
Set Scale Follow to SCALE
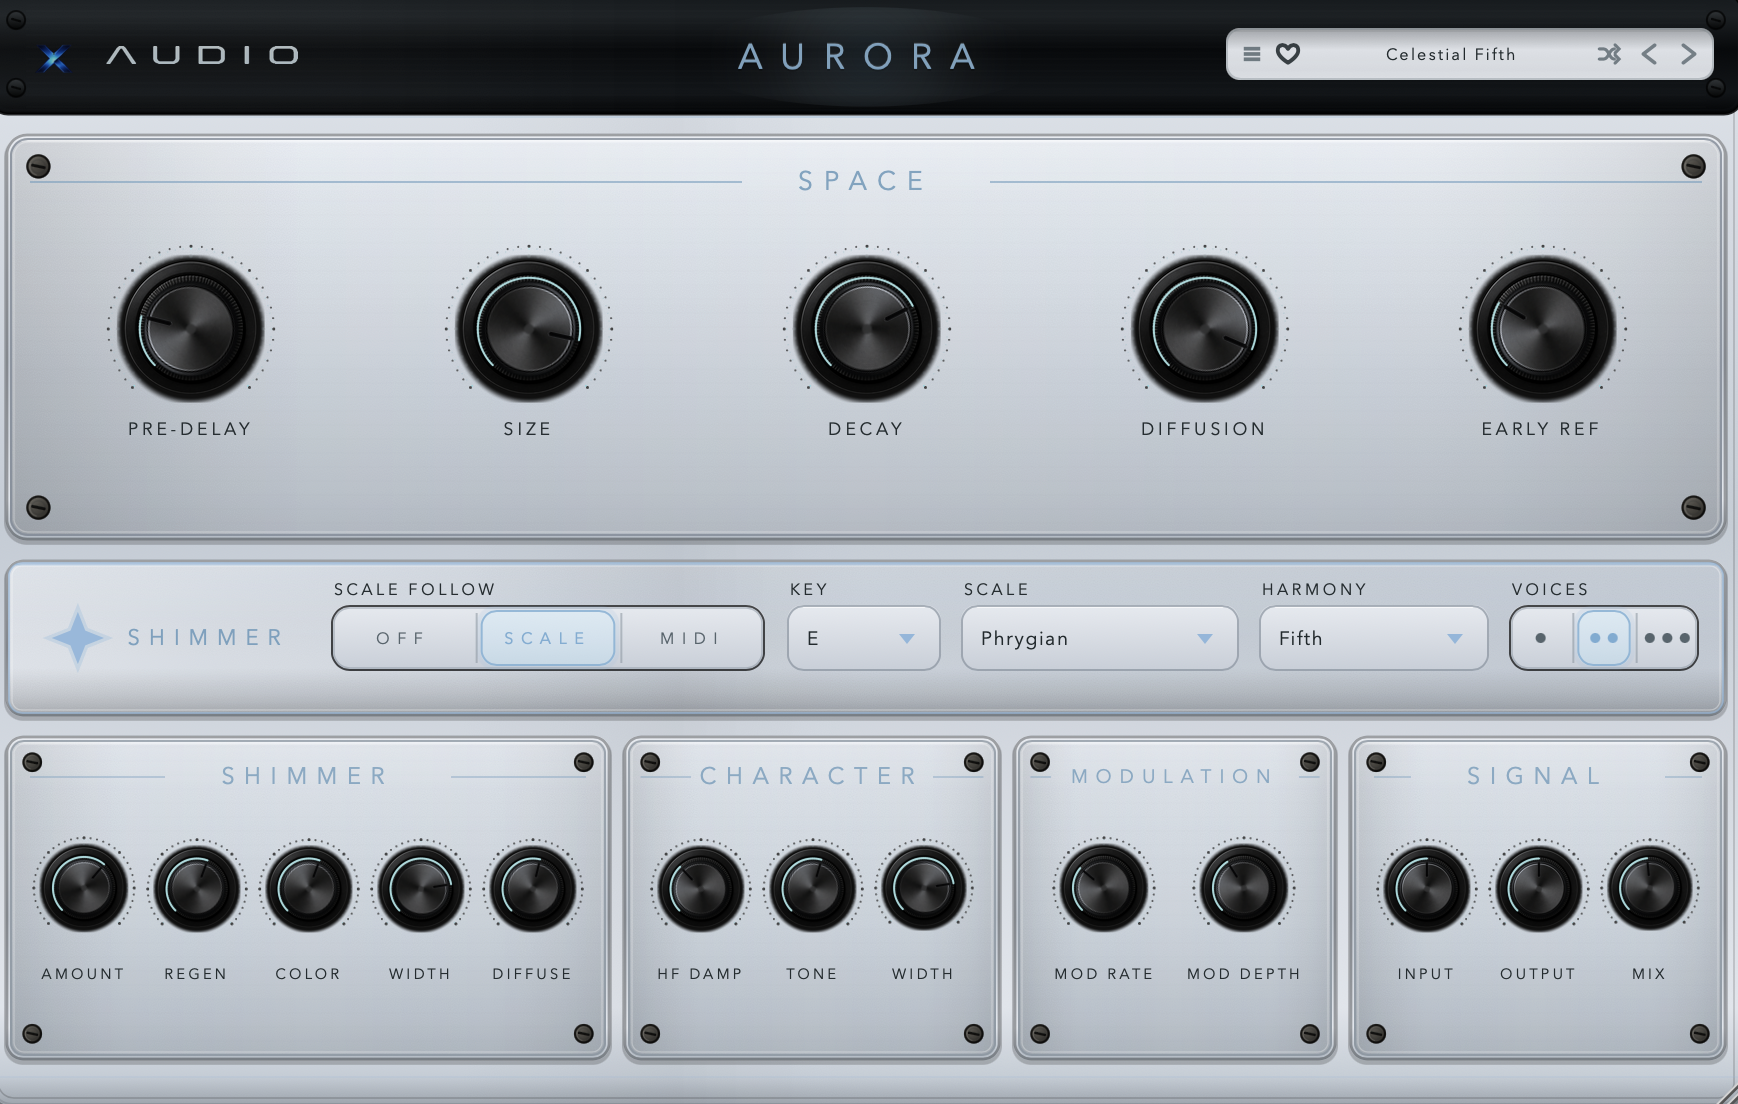coord(547,638)
